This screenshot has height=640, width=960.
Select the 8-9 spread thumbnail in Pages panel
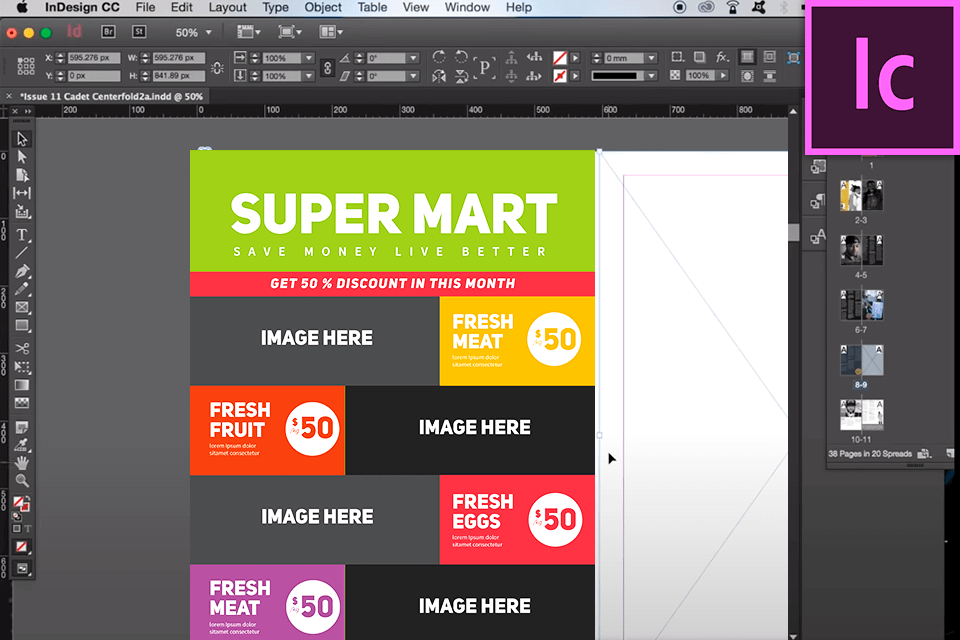[x=861, y=360]
